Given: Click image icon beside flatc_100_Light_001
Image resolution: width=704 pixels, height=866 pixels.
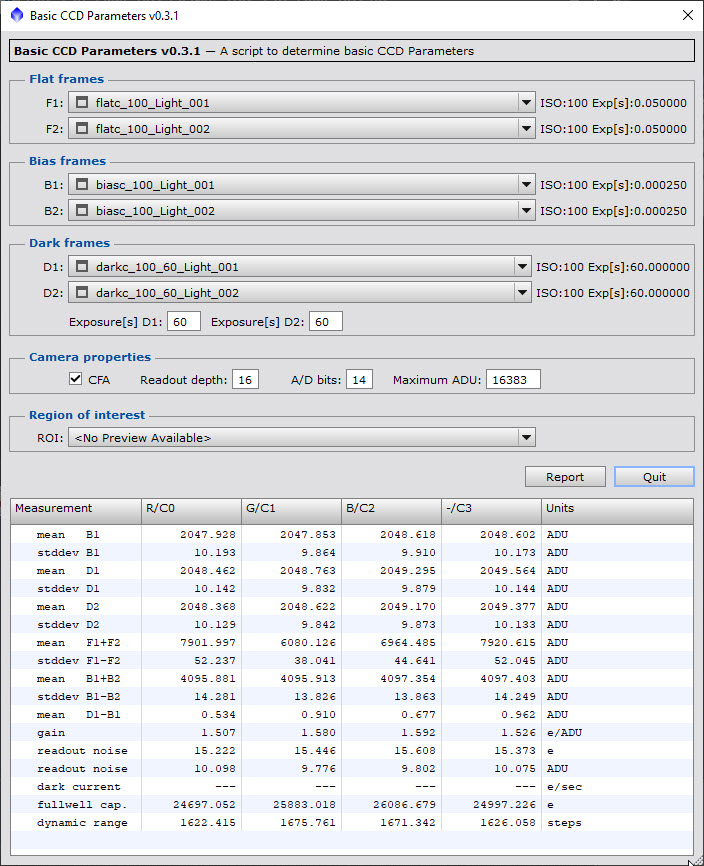Looking at the screenshot, I should click(82, 103).
